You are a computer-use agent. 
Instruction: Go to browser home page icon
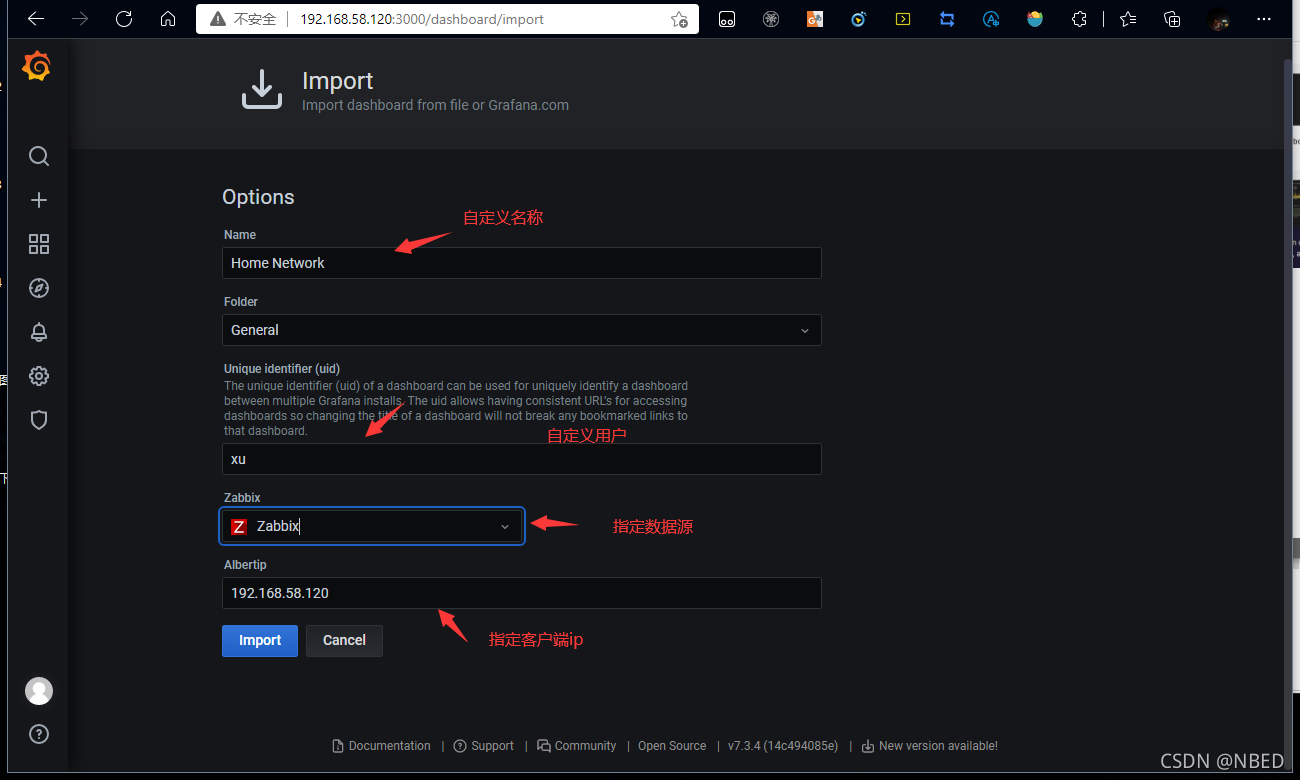[x=168, y=19]
